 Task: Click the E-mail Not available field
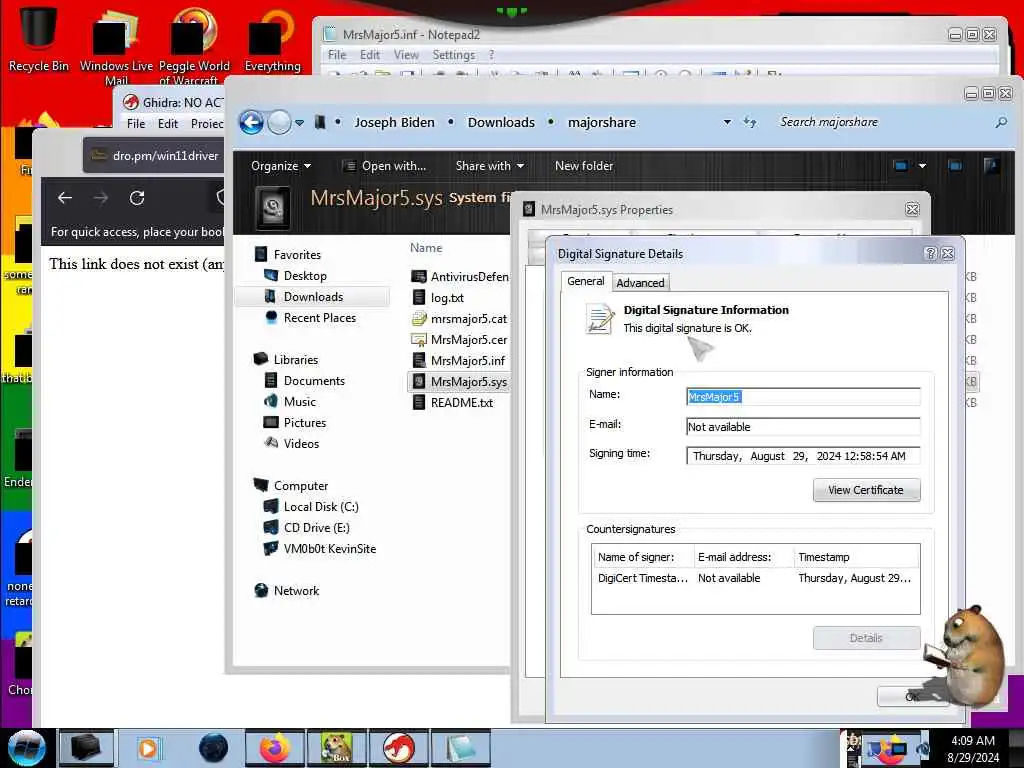803,426
